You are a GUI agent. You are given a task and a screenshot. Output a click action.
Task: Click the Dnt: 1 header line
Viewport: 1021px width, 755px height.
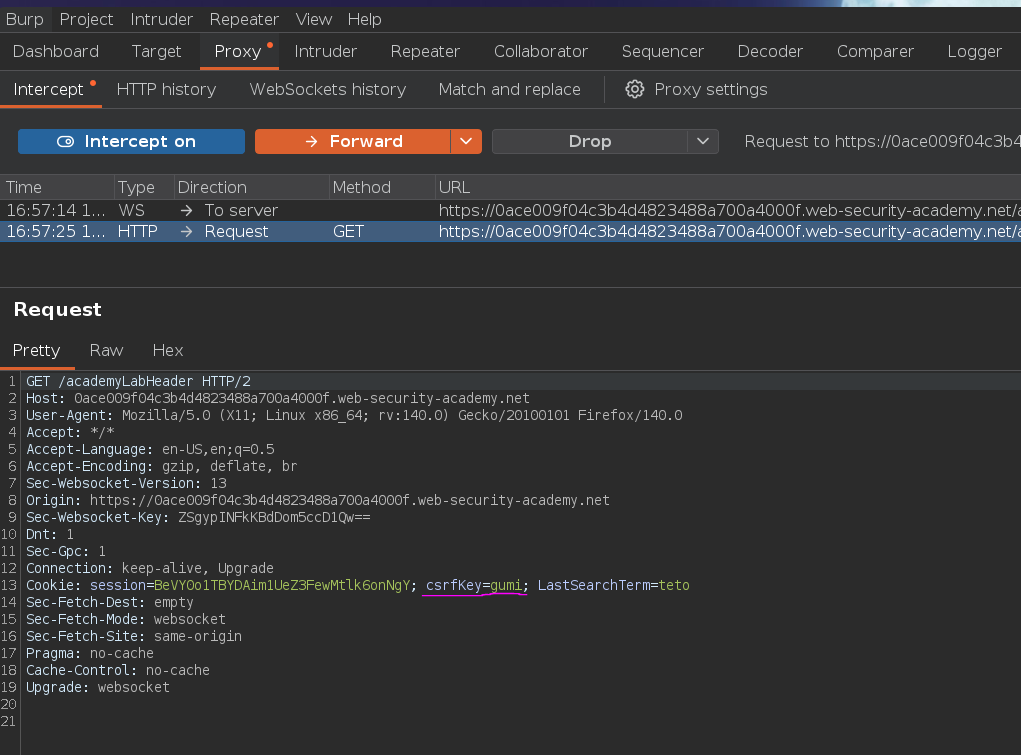(50, 534)
